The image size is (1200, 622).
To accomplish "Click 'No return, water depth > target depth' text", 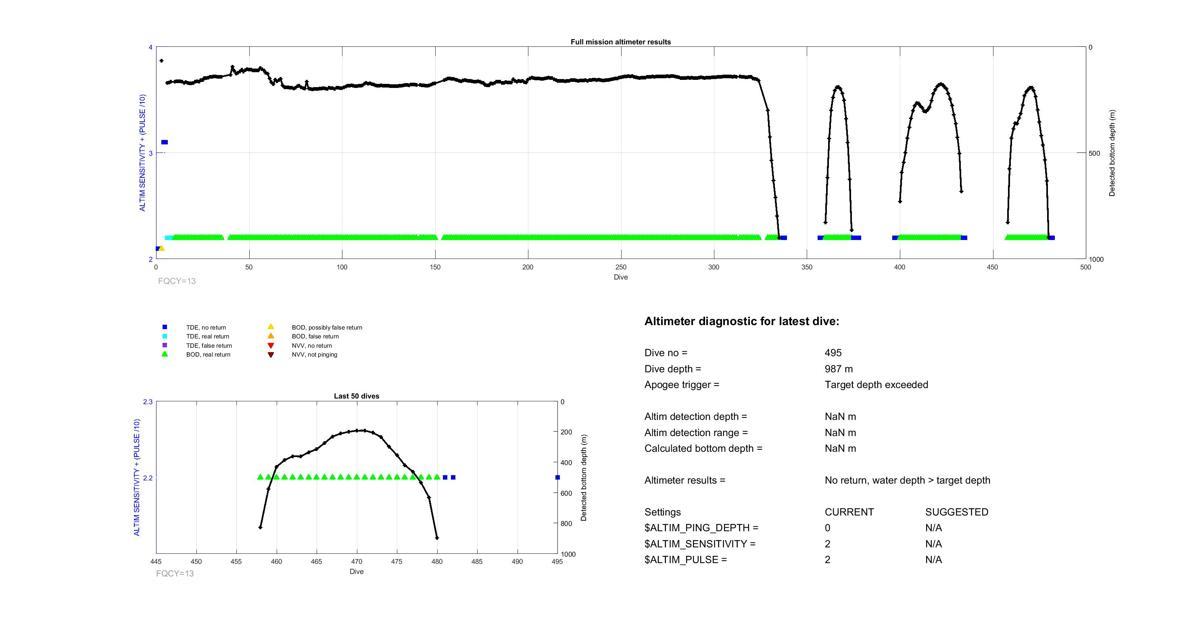I will click(908, 481).
